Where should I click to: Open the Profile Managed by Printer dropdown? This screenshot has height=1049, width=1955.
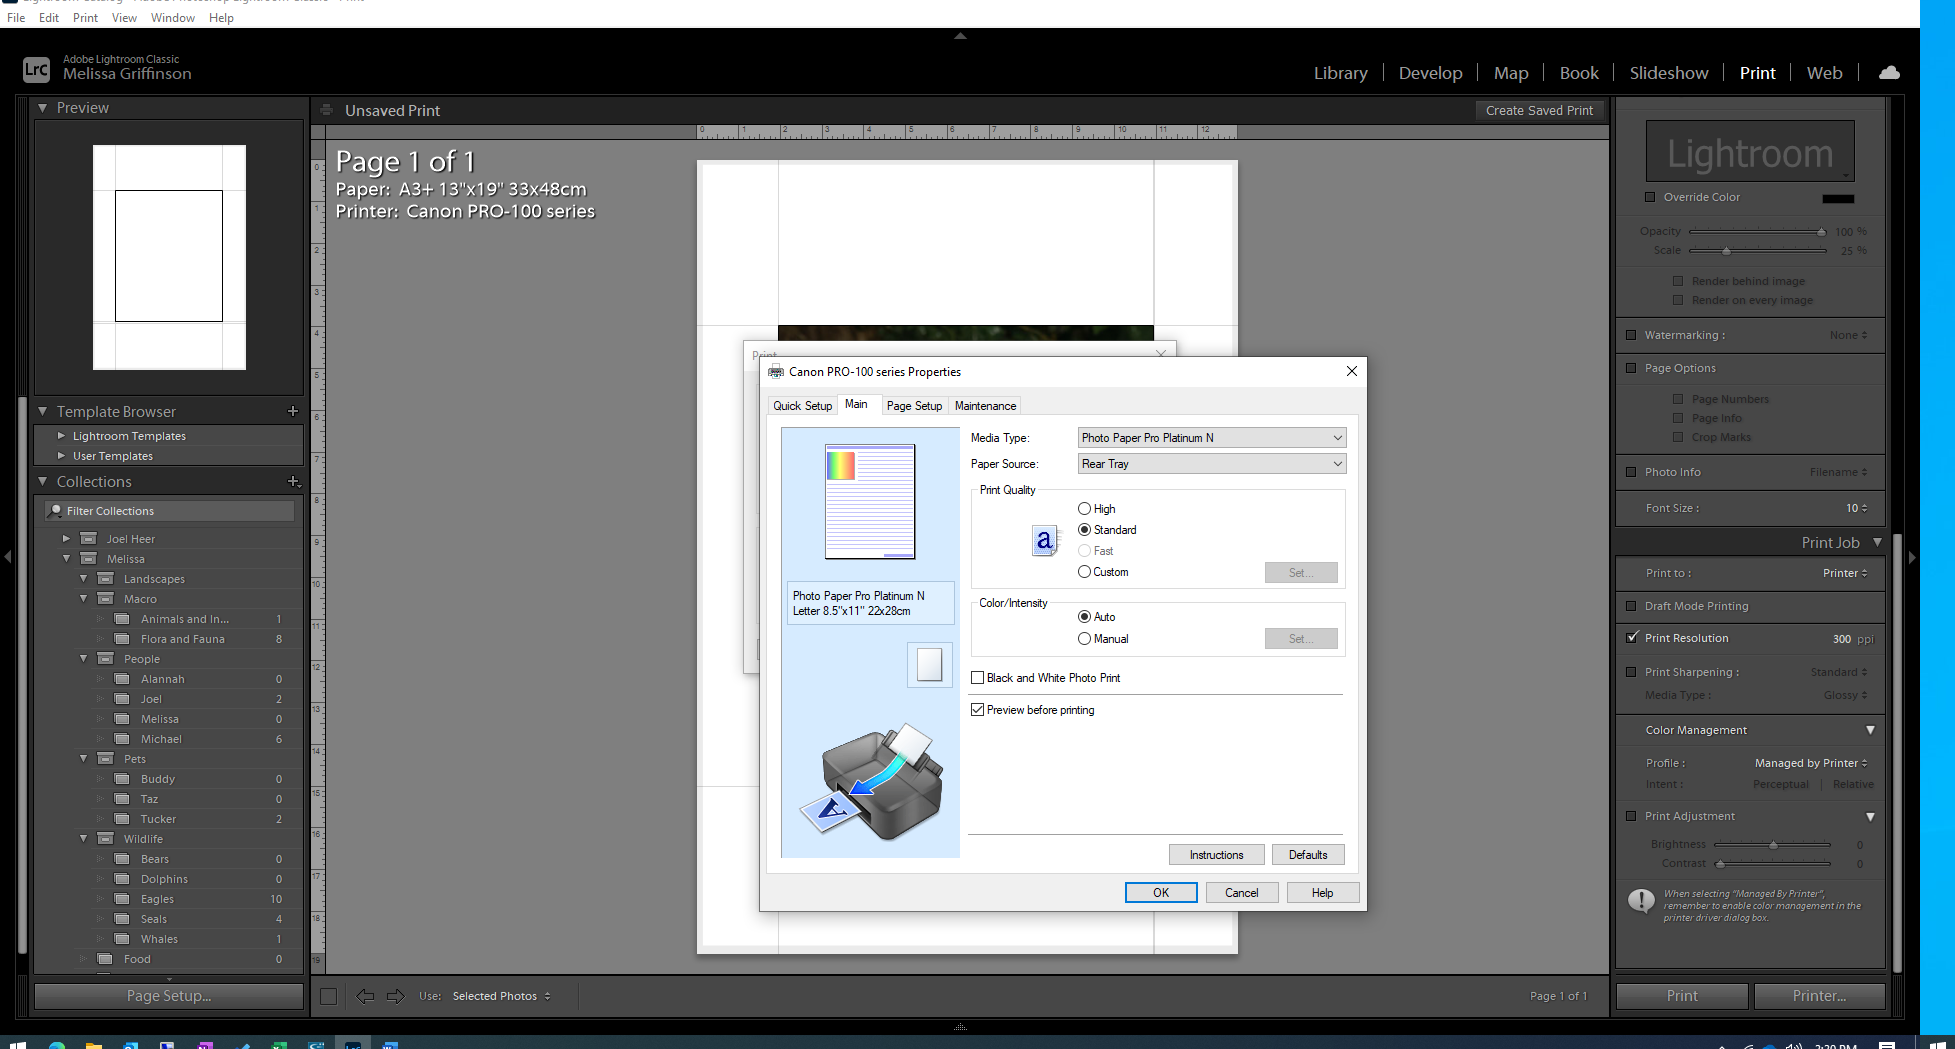point(1811,763)
